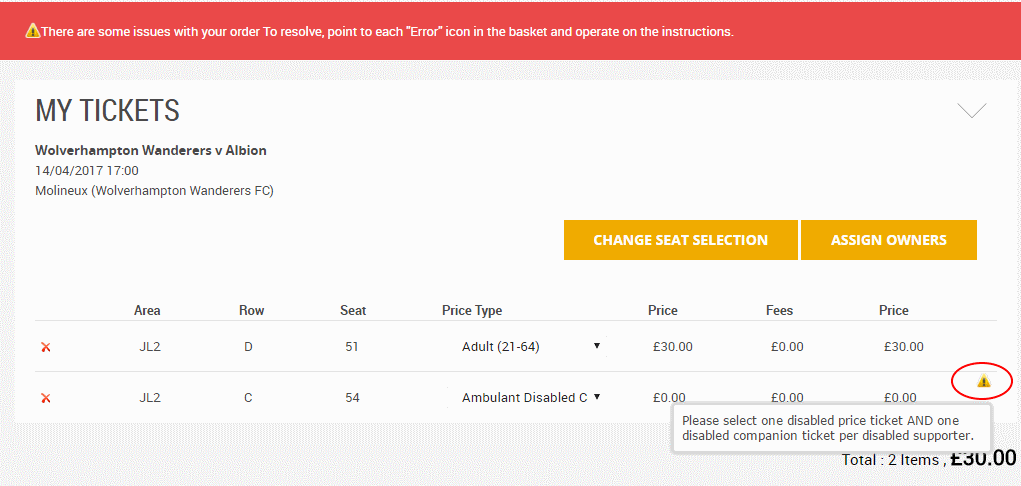This screenshot has height=486, width=1021.
Task: Click the Fees column header
Action: point(779,310)
